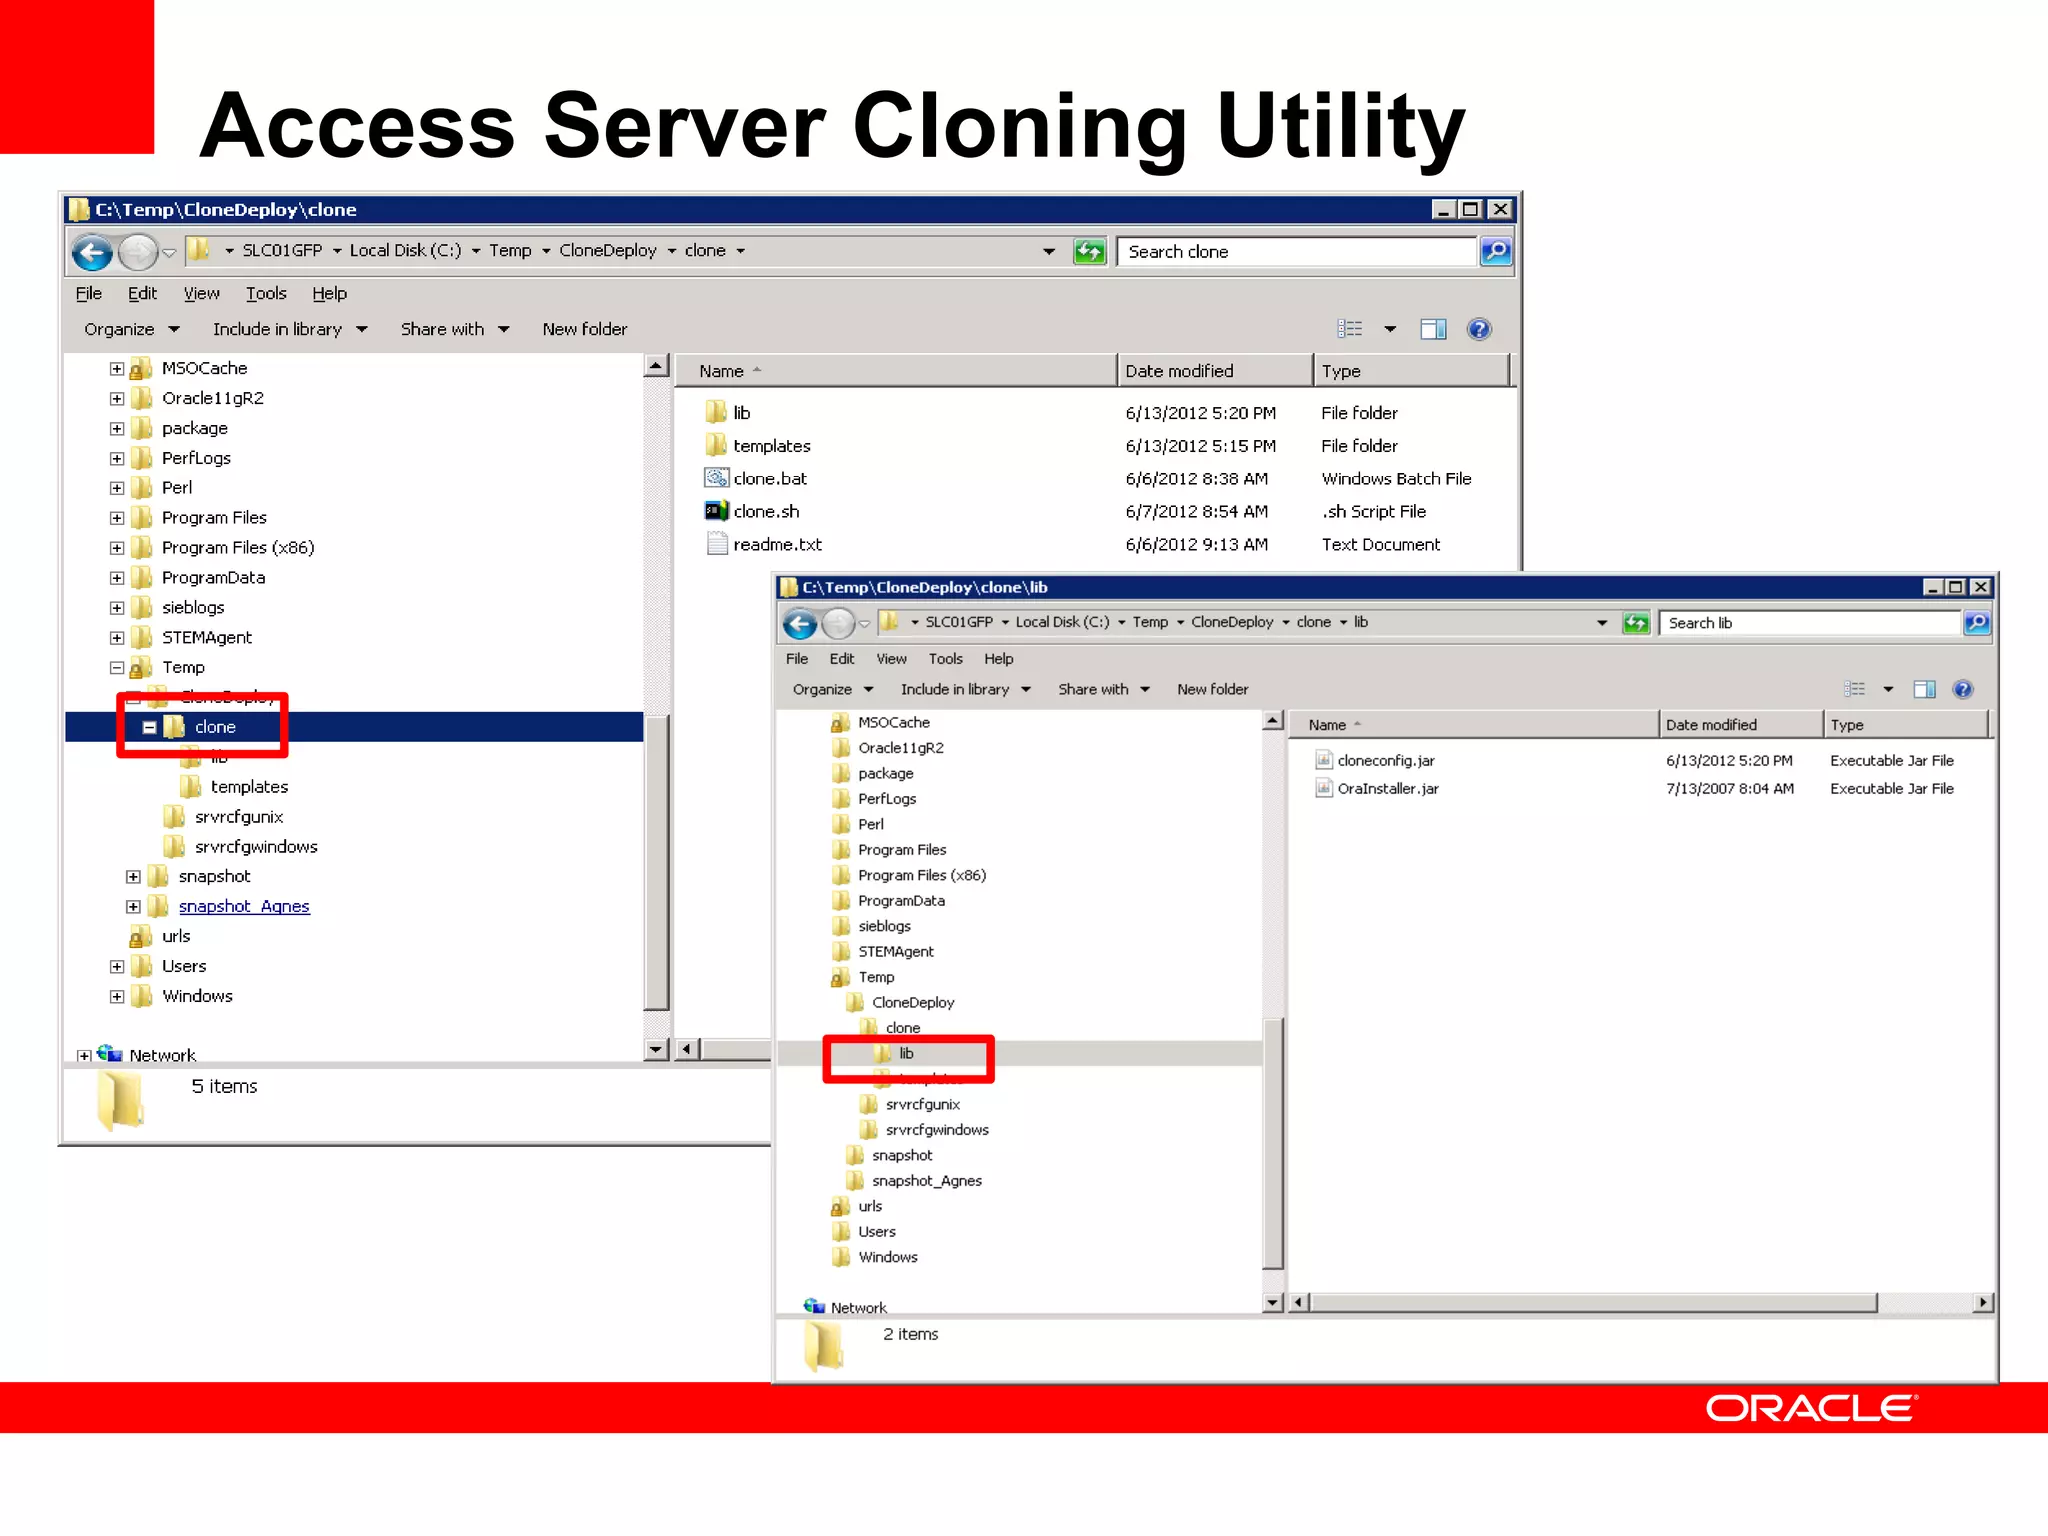
Task: Click New folder in the clone window toolbar
Action: point(585,329)
